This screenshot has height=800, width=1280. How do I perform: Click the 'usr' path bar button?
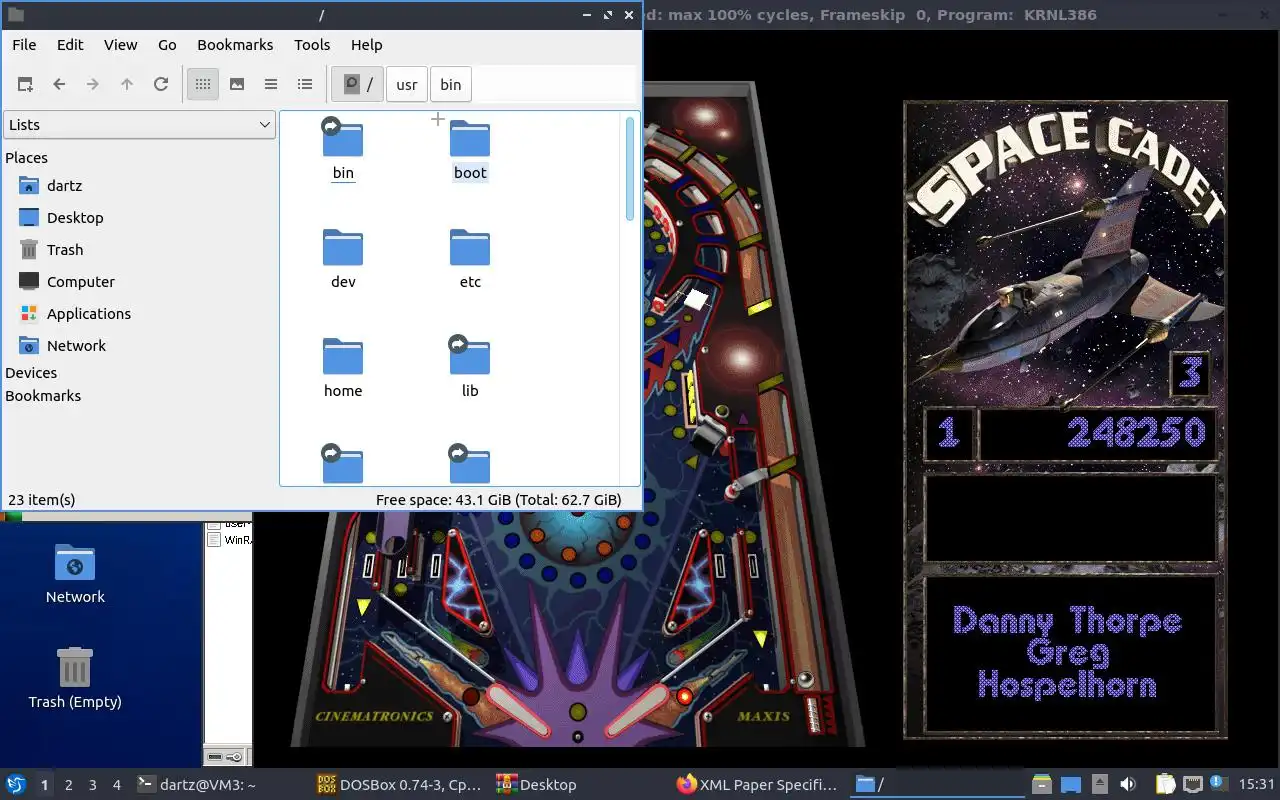coord(406,85)
